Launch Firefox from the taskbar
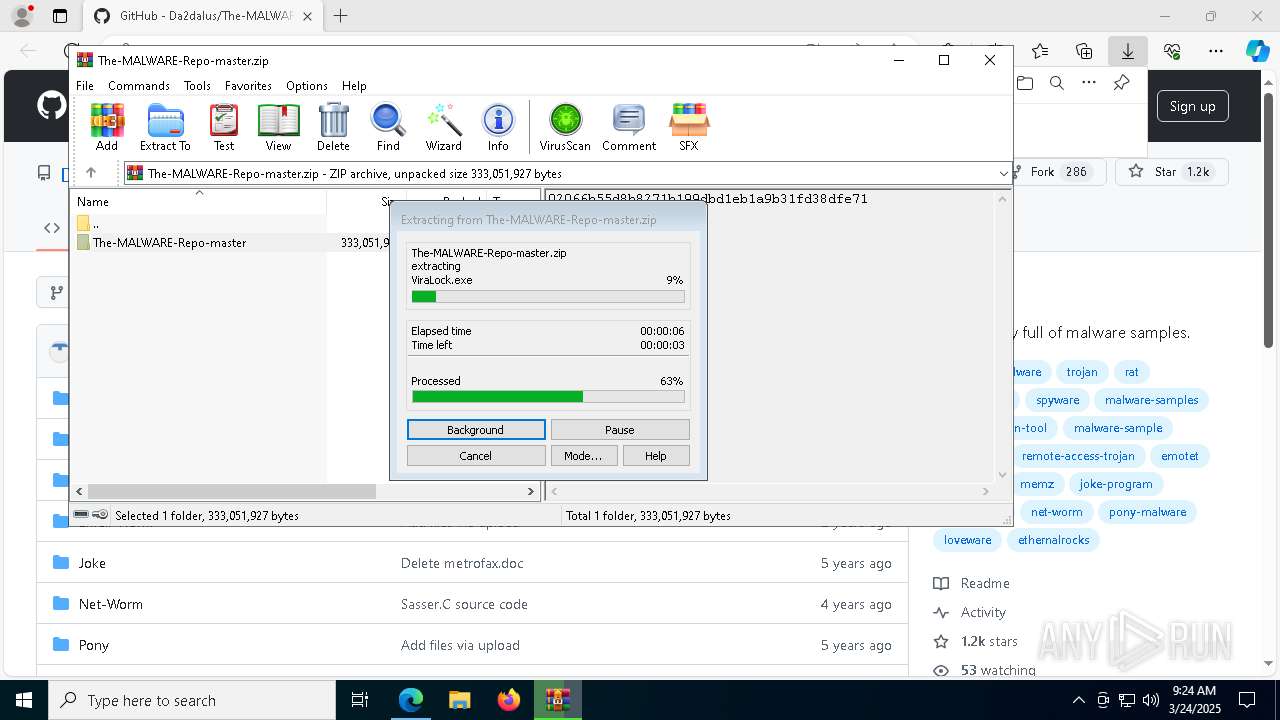 509,700
